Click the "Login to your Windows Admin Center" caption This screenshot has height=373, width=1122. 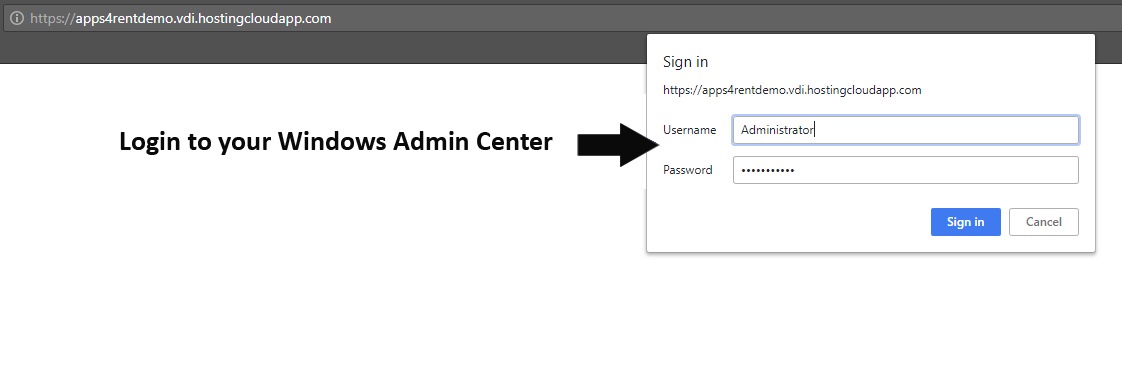[x=336, y=142]
